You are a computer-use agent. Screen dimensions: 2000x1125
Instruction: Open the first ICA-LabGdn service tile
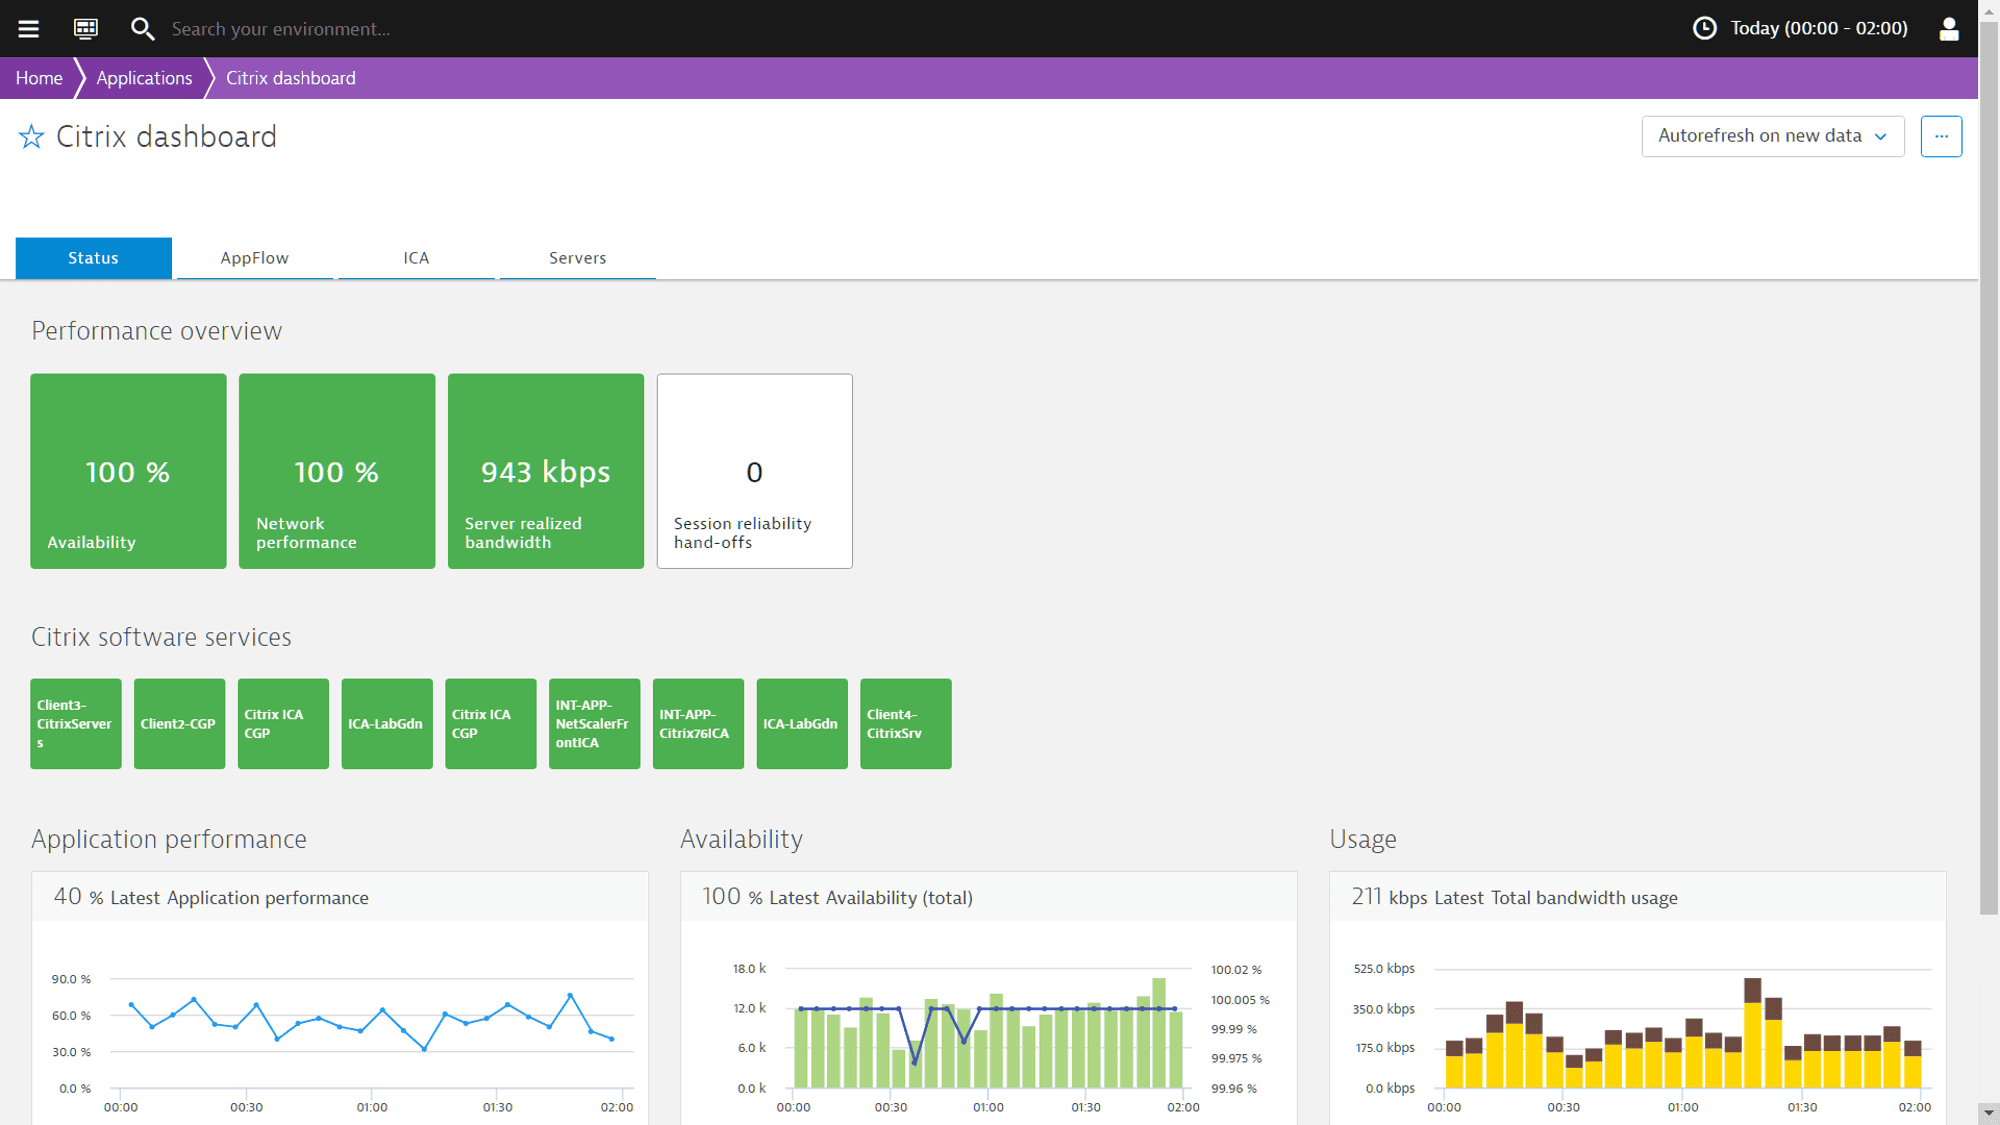pos(387,724)
